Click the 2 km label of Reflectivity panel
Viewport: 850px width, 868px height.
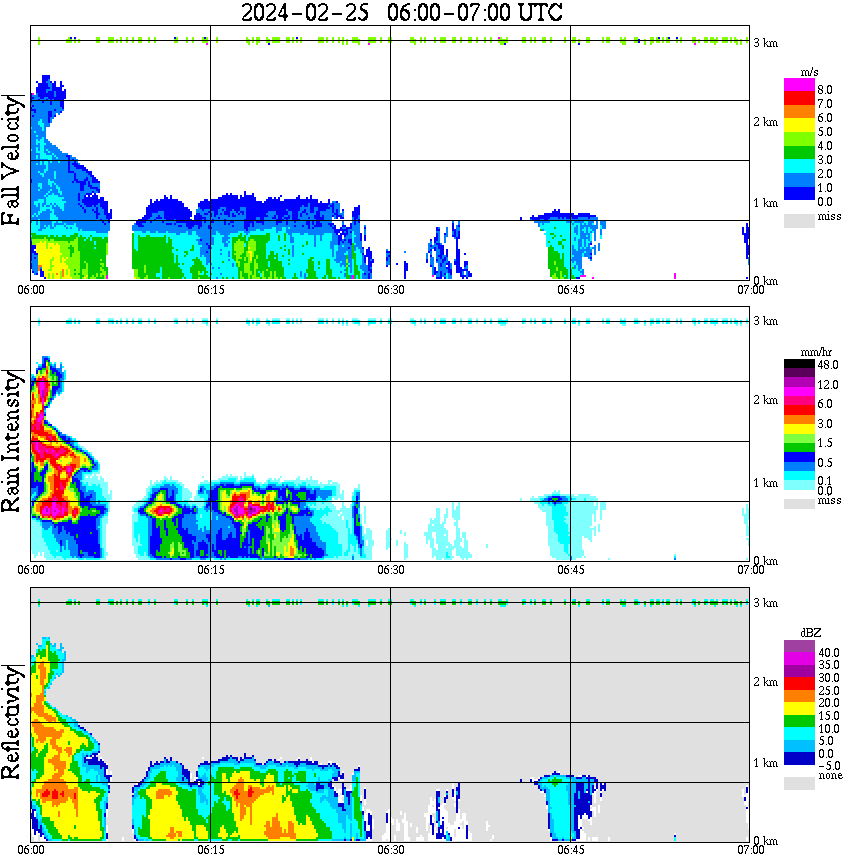(765, 681)
